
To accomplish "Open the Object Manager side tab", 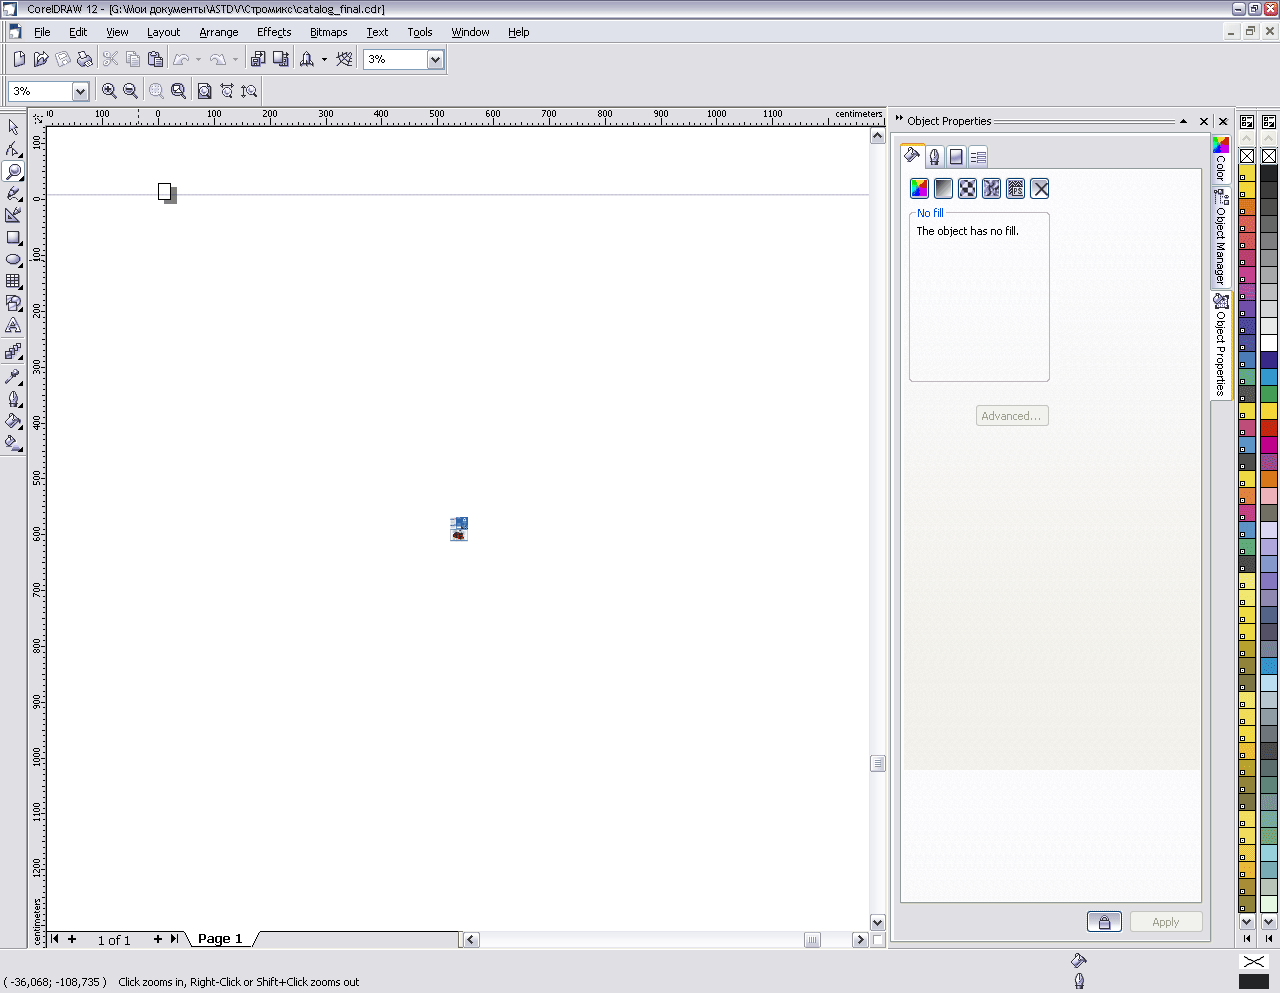I will [1221, 238].
